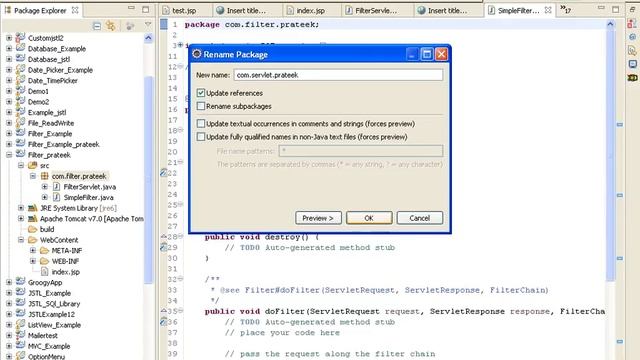Click the Customjstl2 project icon
This screenshot has width=640, height=360.
click(x=20, y=38)
